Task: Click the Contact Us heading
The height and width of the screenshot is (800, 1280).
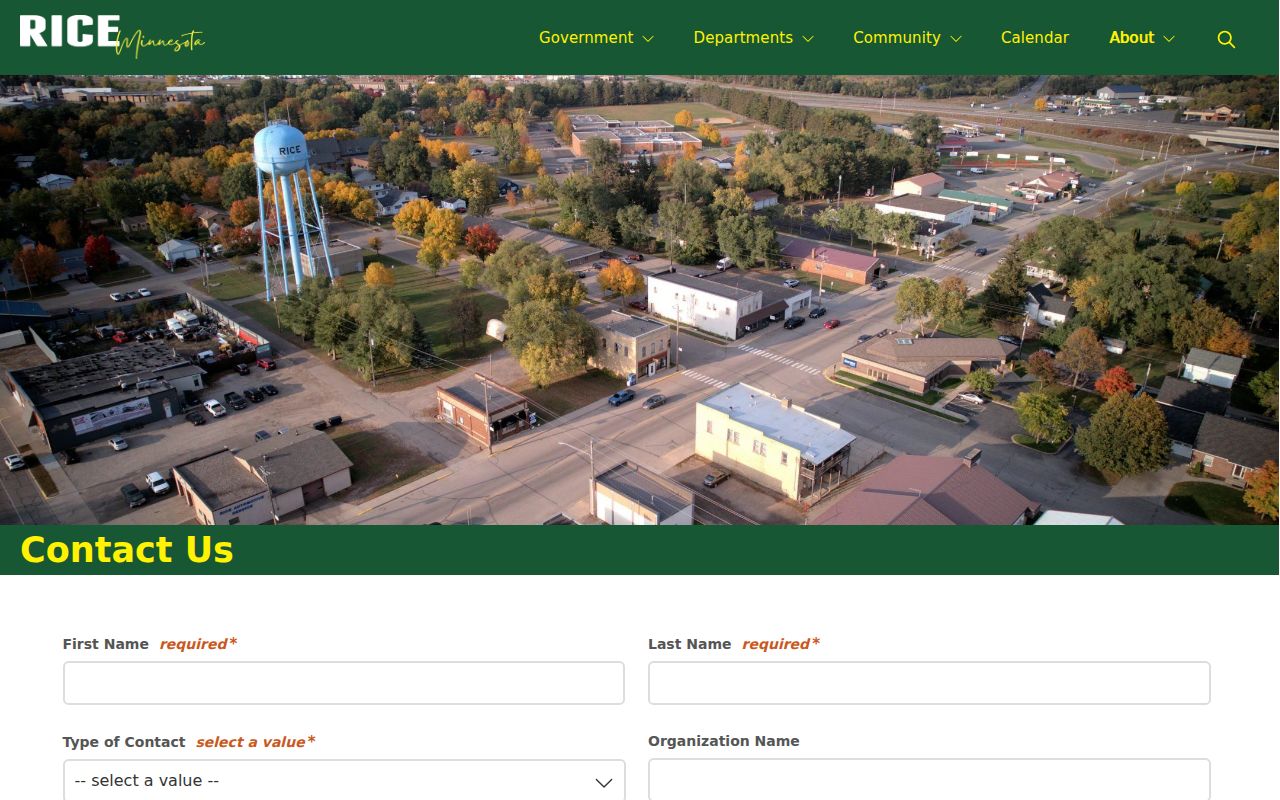Action: (127, 550)
